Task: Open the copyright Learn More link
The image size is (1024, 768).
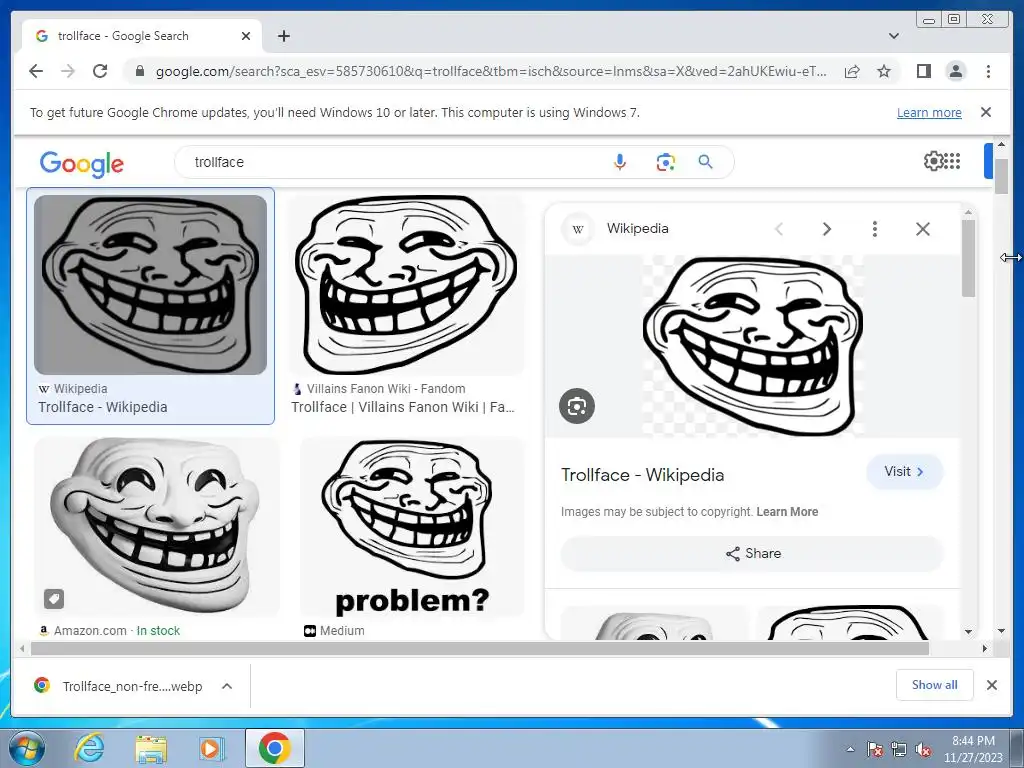Action: pos(787,512)
